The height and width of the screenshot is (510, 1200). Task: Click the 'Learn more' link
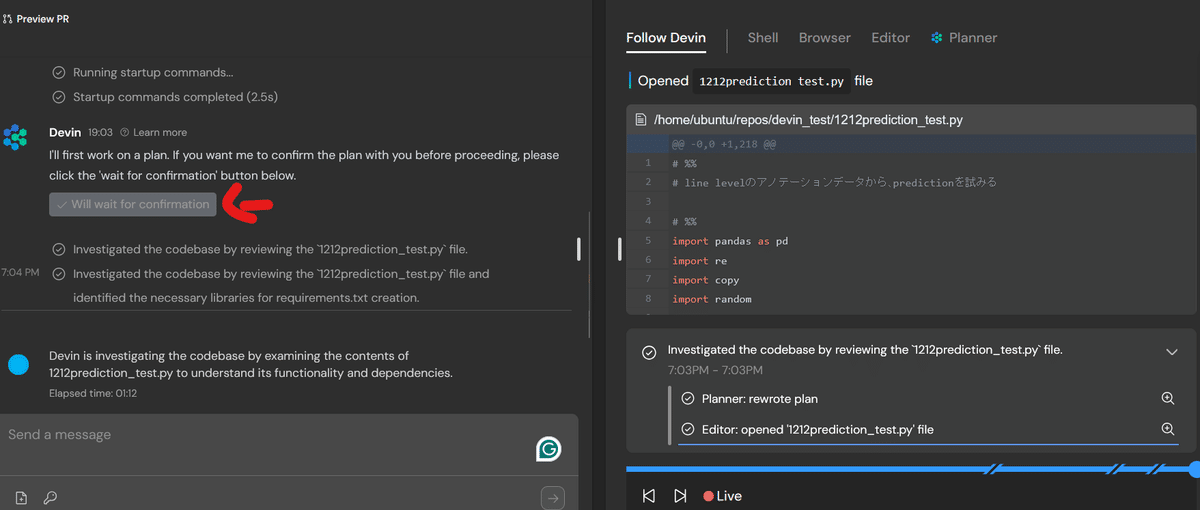coord(153,132)
